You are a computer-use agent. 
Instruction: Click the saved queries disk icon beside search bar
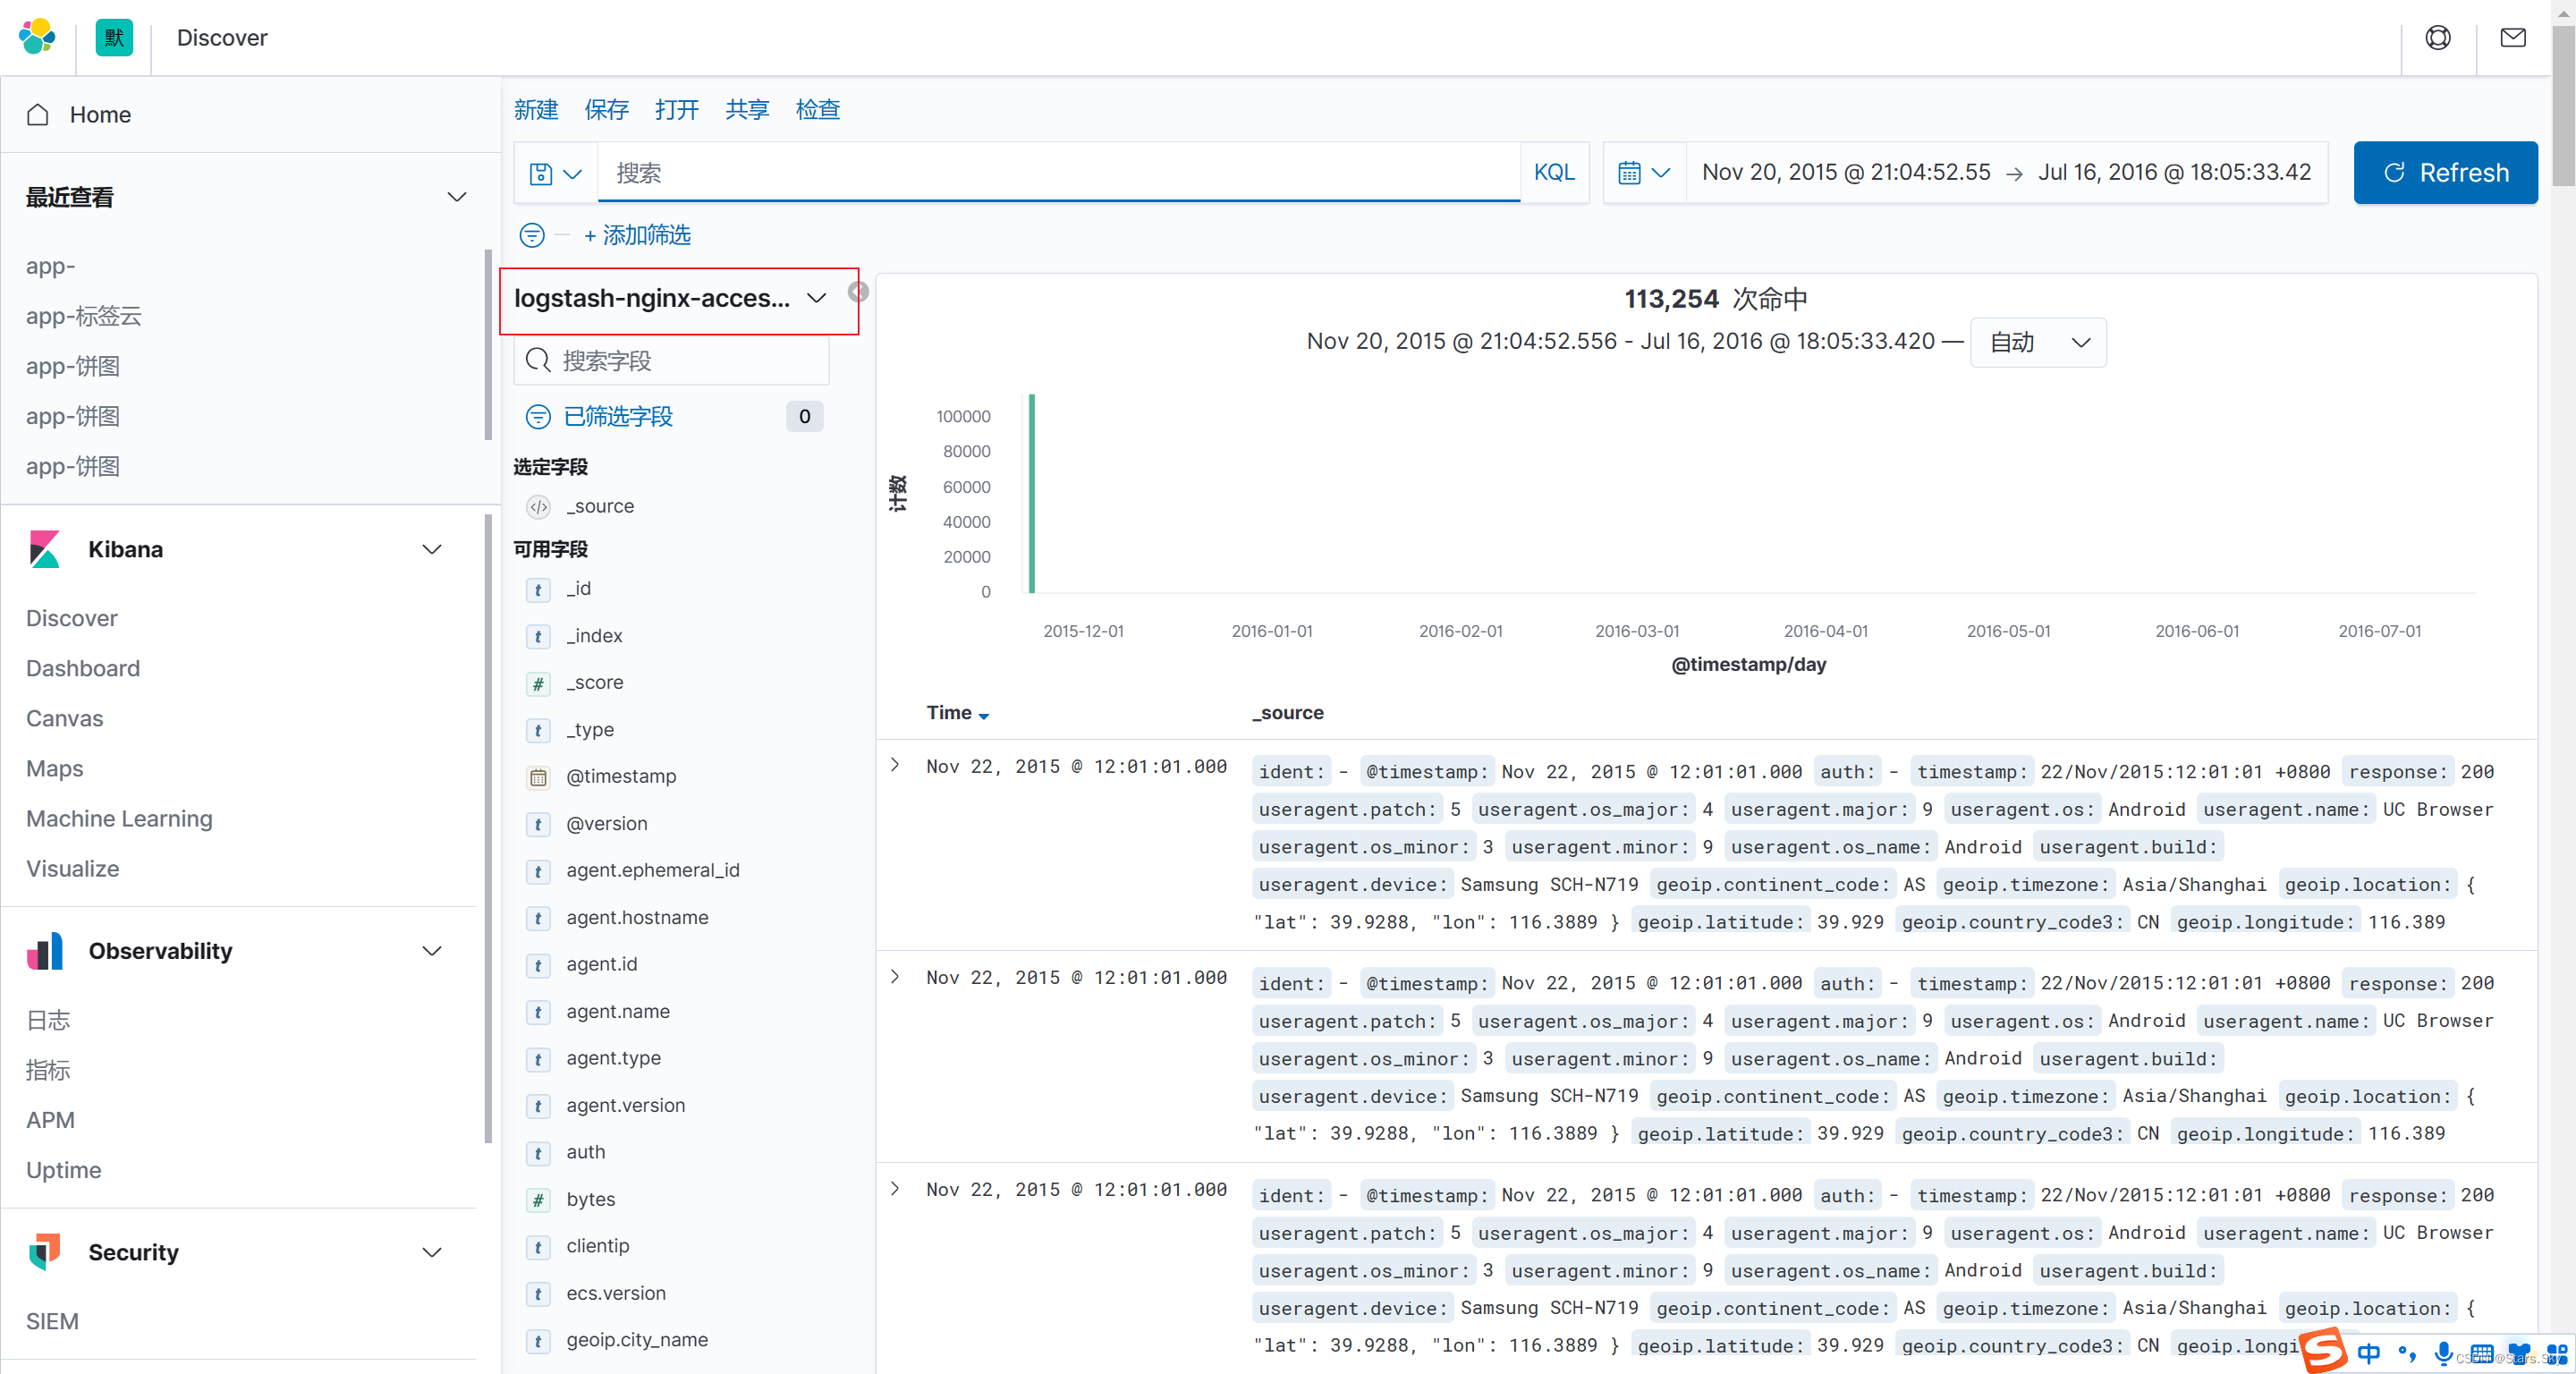543,172
